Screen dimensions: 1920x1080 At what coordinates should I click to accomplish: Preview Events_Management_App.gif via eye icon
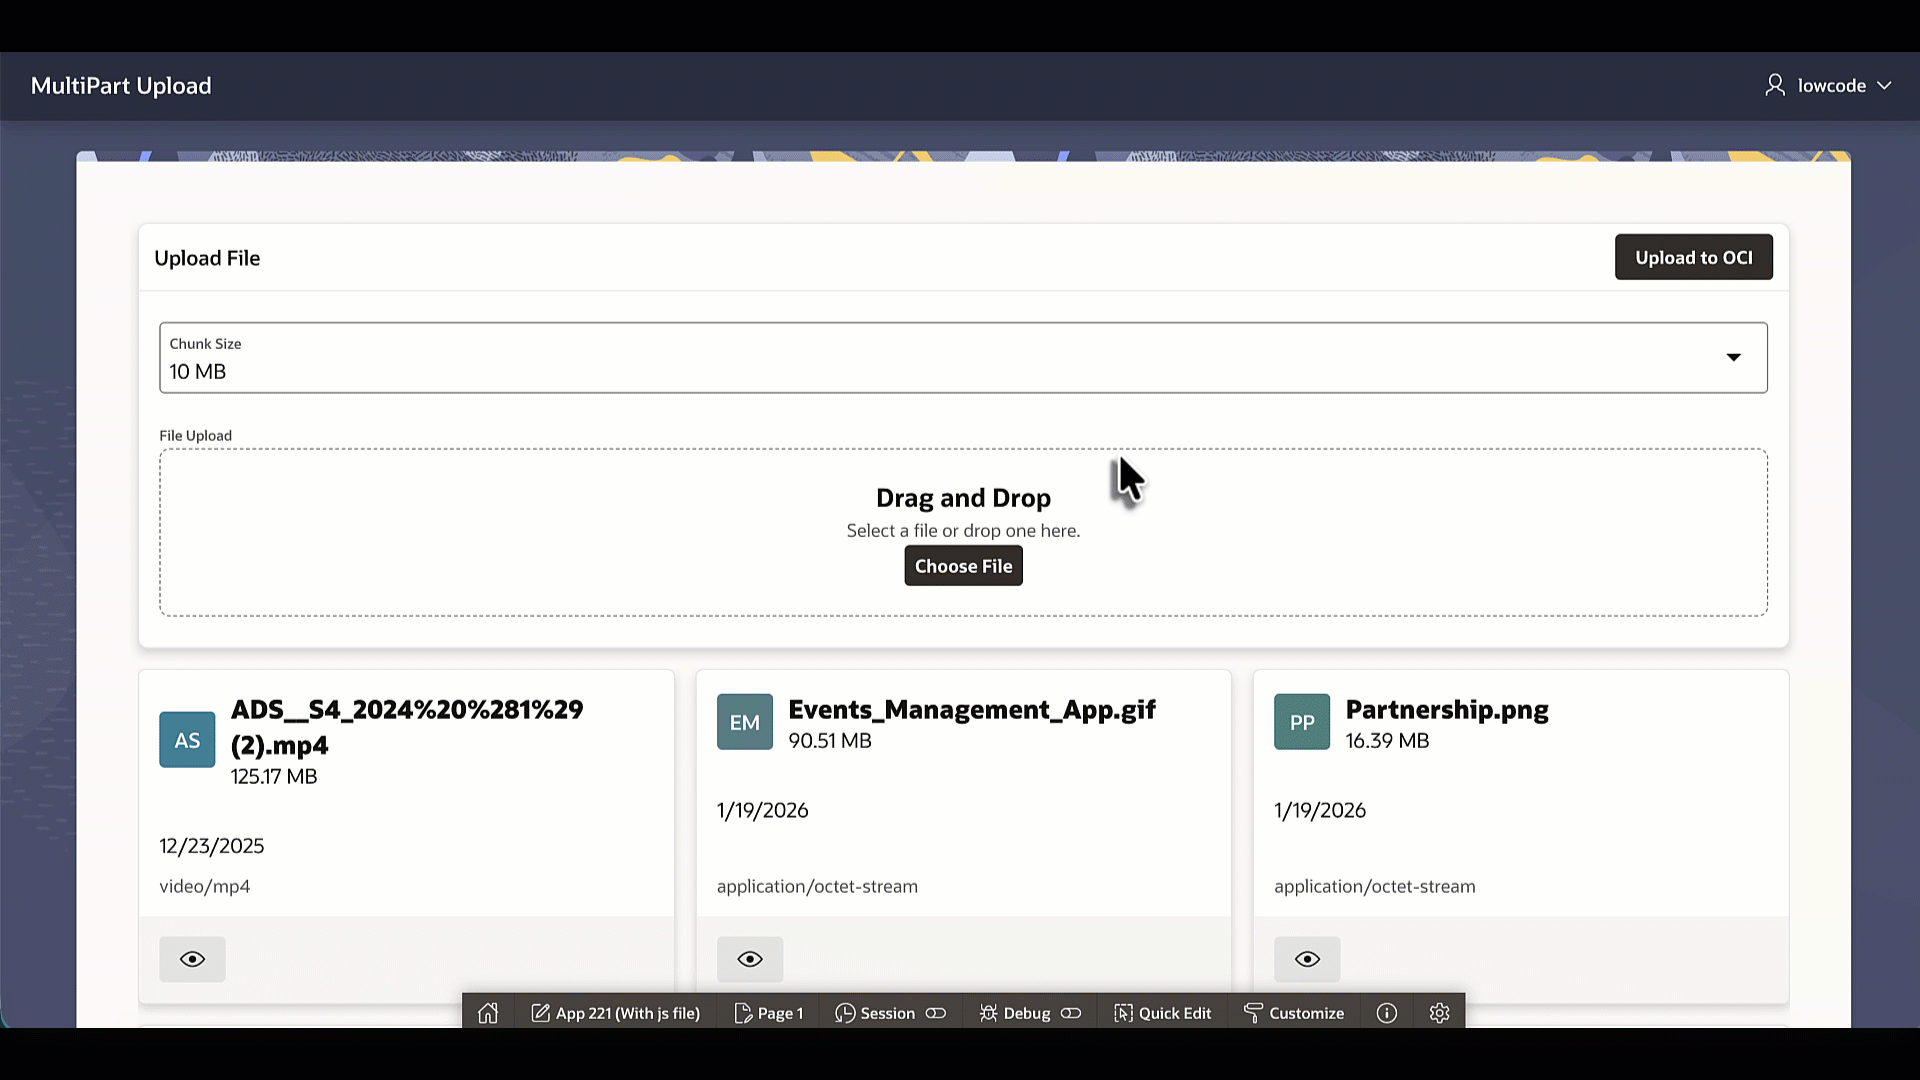(x=749, y=959)
